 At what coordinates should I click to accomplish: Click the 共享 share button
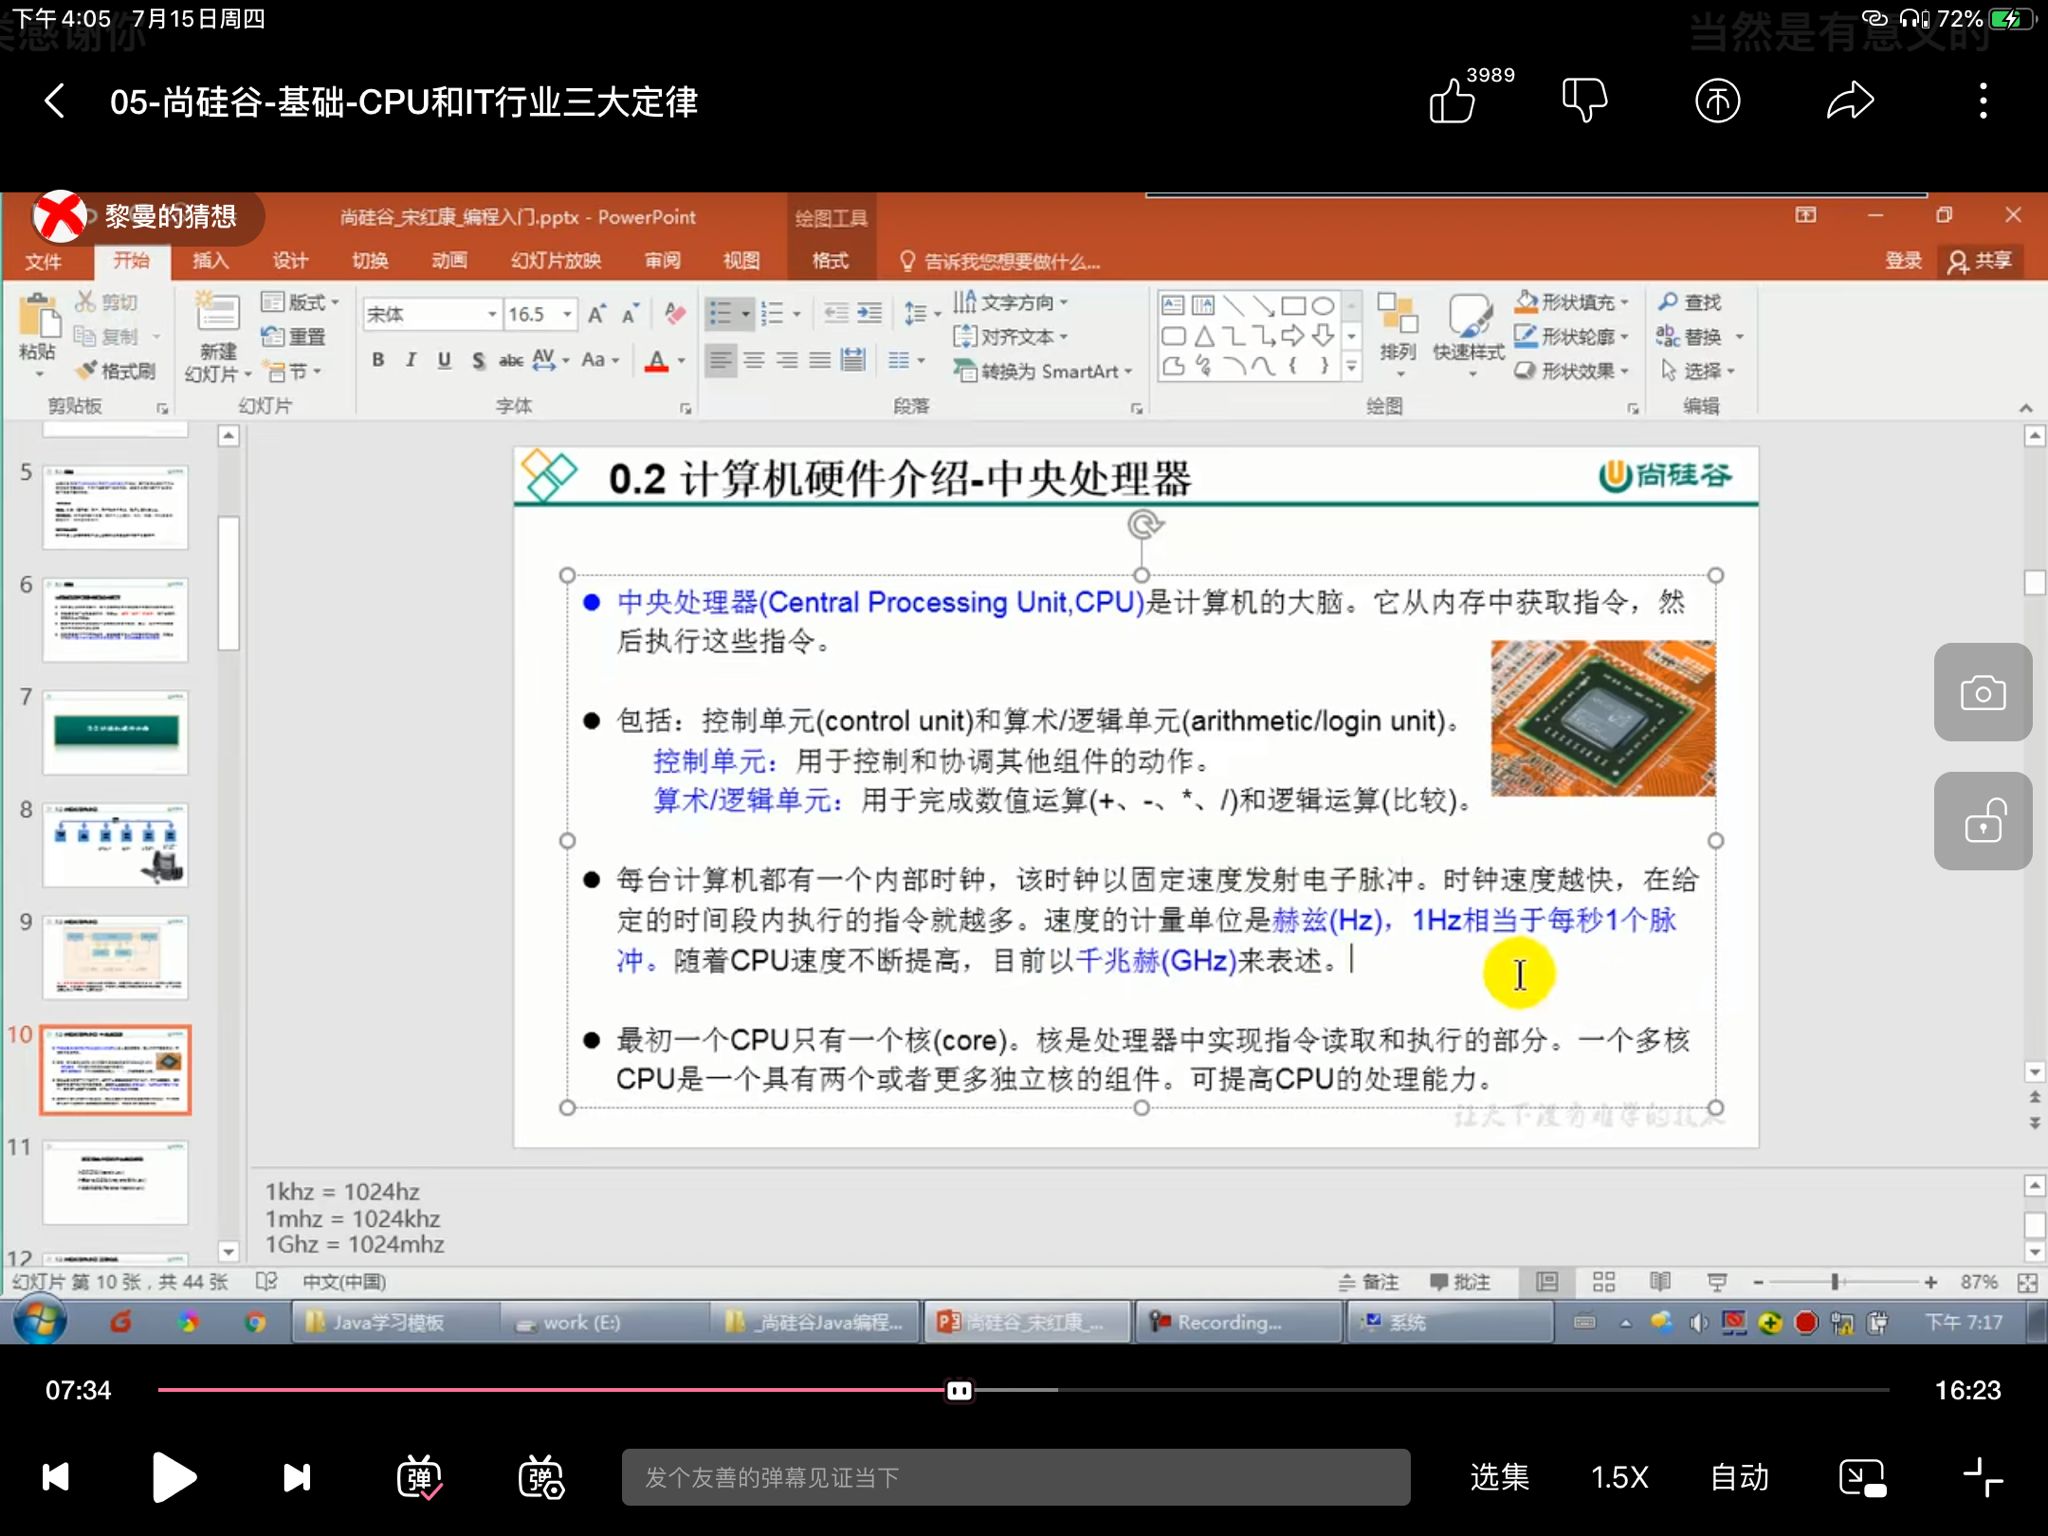(1980, 261)
